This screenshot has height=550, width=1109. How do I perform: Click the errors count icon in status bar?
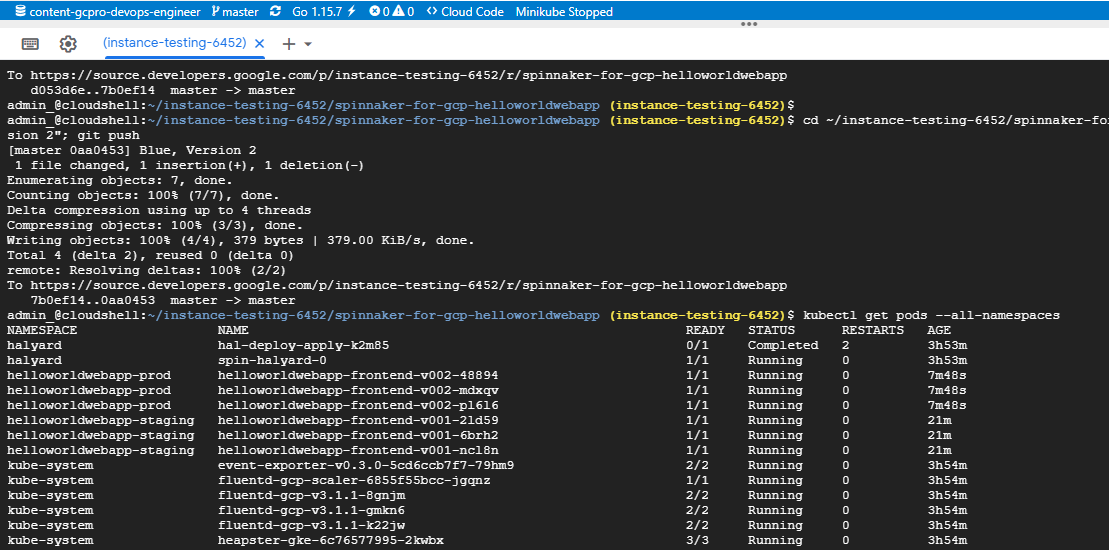point(375,12)
